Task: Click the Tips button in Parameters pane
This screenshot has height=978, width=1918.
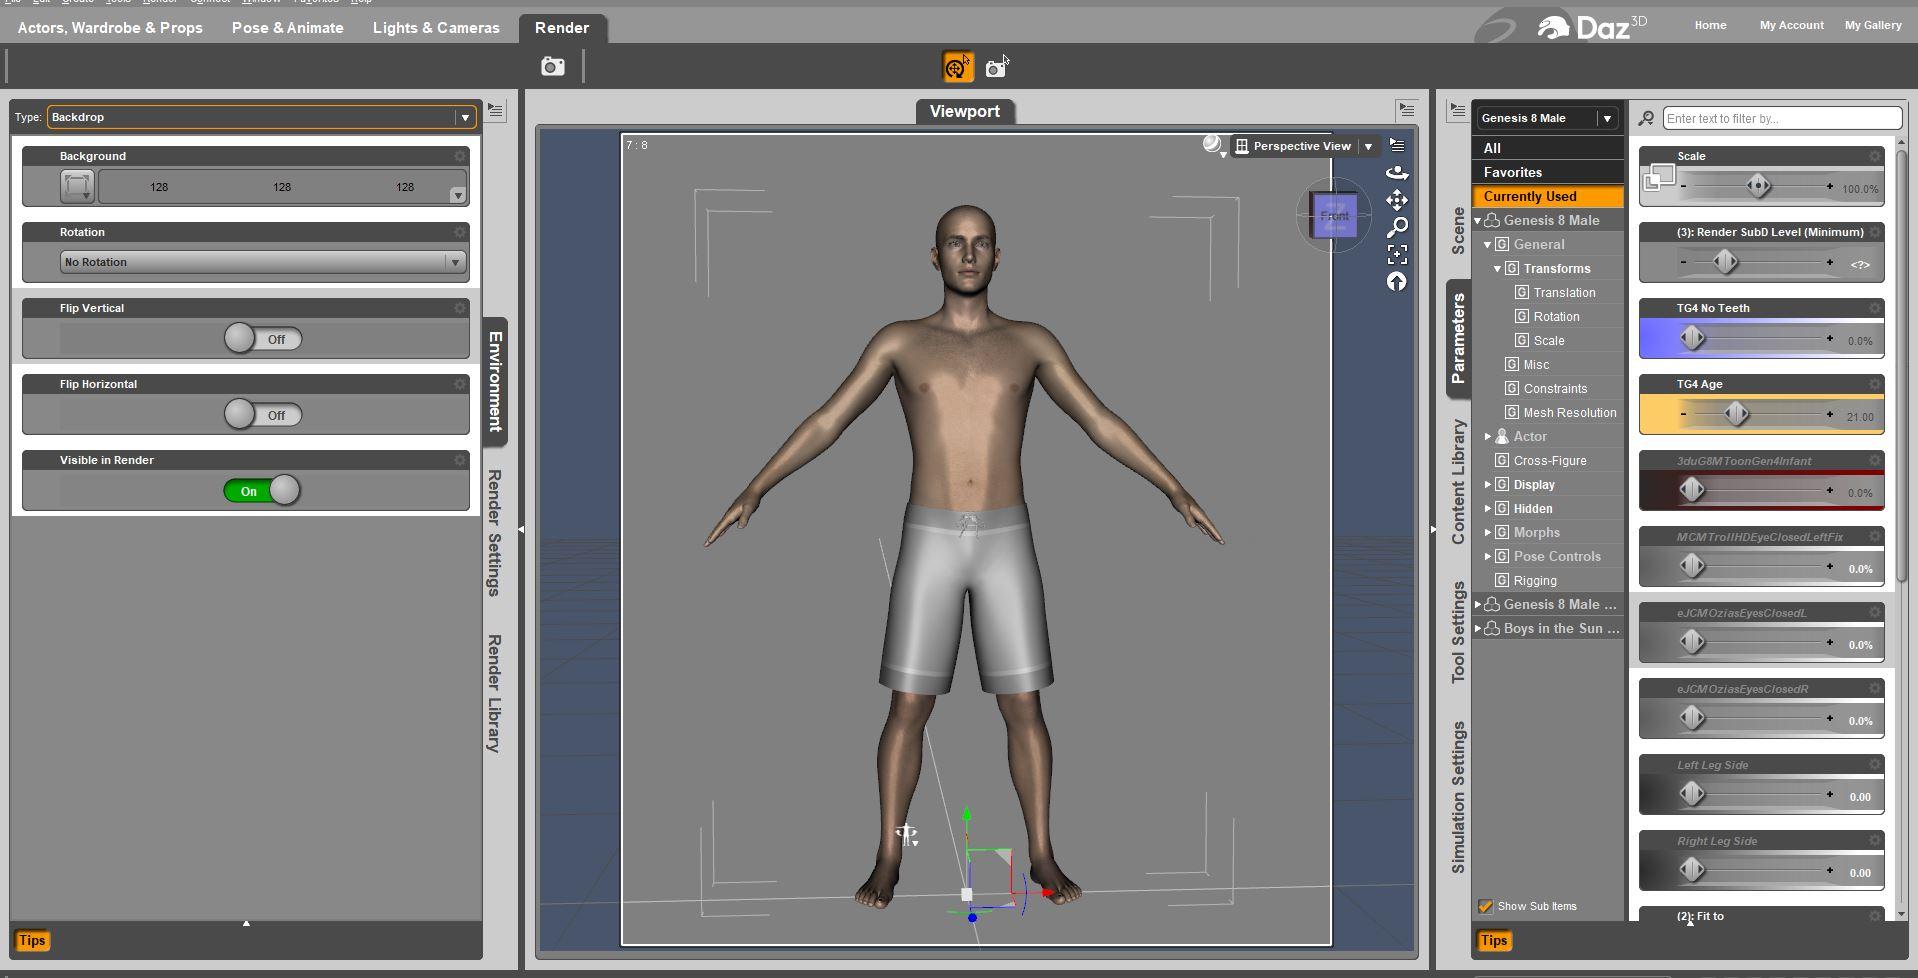Action: pyautogui.click(x=1494, y=941)
